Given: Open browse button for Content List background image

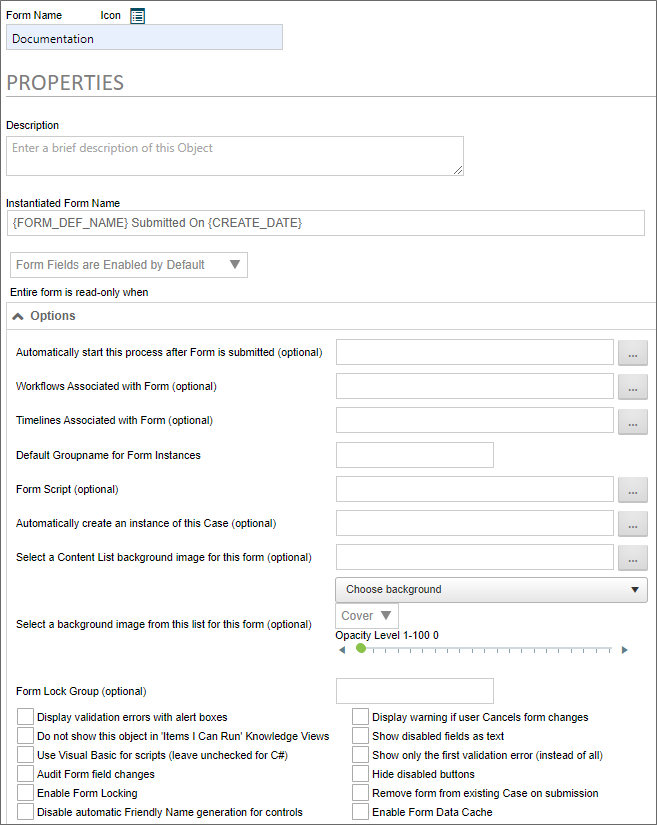Looking at the screenshot, I should click(x=632, y=557).
